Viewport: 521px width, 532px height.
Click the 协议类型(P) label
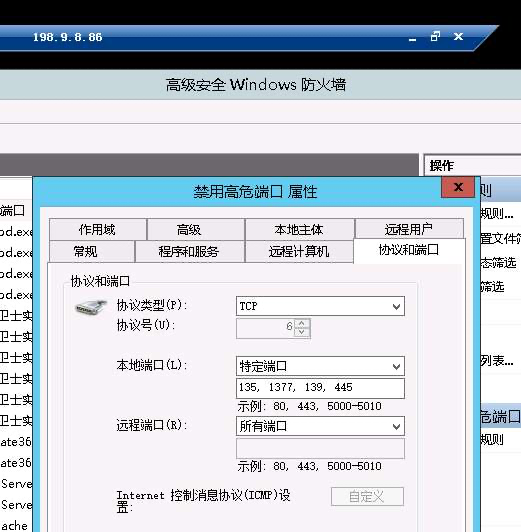tap(152, 305)
